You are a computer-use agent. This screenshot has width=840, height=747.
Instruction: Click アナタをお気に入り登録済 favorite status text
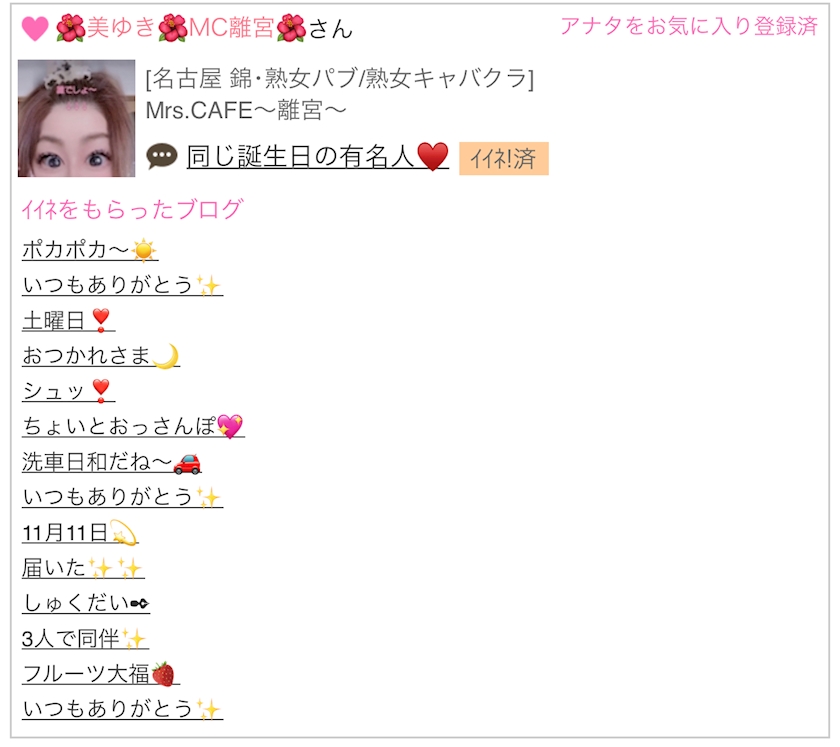point(689,26)
